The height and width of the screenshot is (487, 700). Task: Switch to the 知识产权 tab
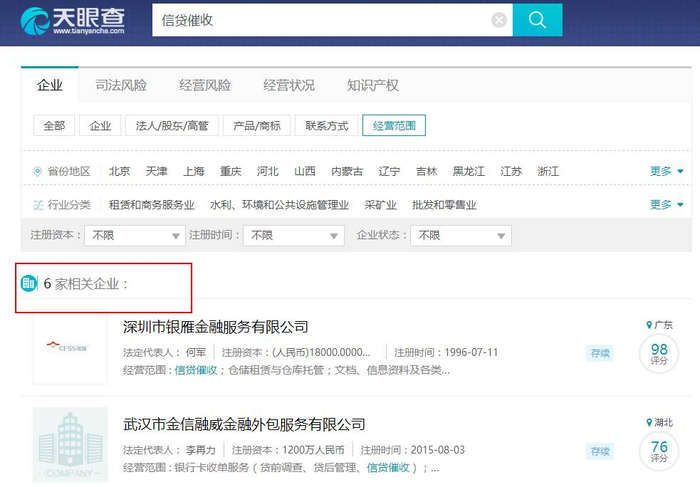coord(372,85)
